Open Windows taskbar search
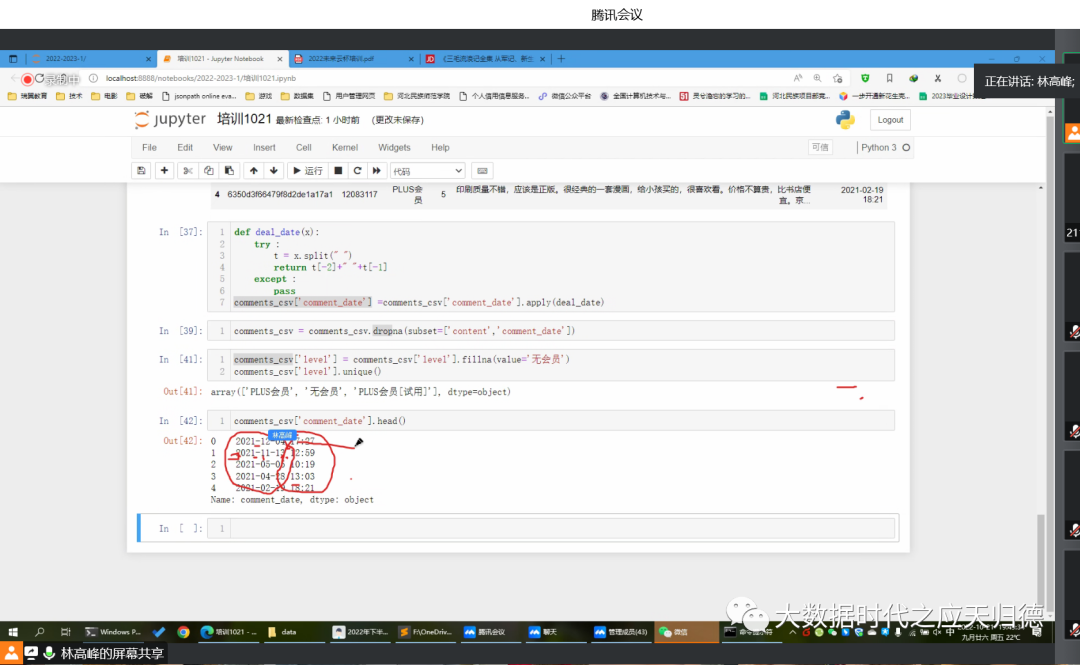This screenshot has width=1080, height=665. (x=39, y=632)
